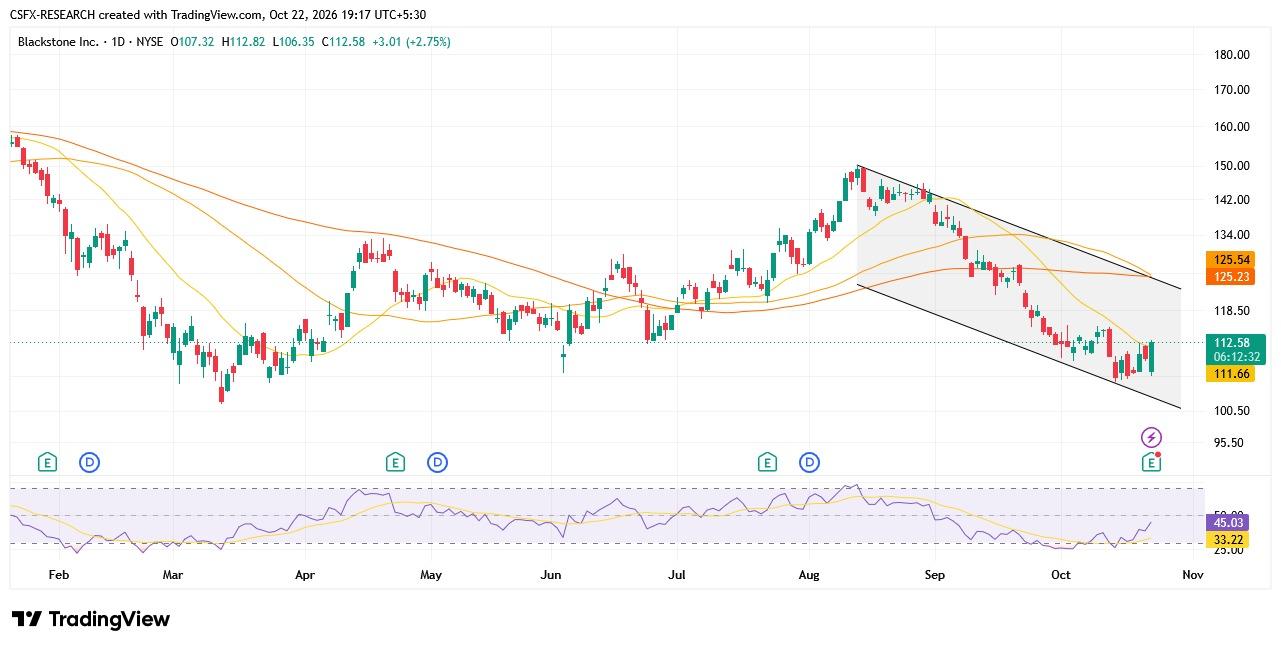The height and width of the screenshot is (649, 1281).
Task: Click the 95.50 price axis label
Action: (1227, 443)
